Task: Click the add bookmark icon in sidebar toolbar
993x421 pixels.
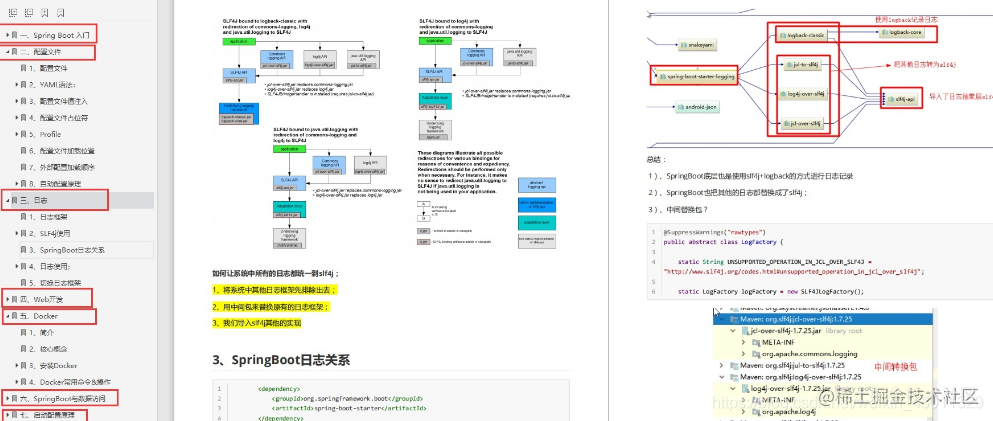Action: click(44, 13)
